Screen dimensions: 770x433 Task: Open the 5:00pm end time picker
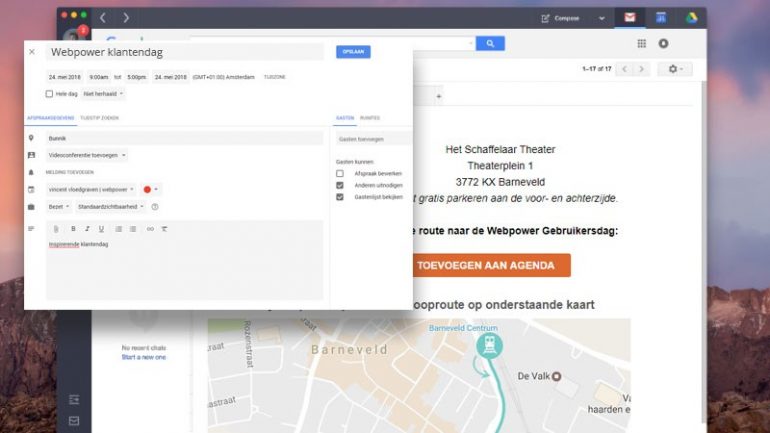tap(137, 77)
